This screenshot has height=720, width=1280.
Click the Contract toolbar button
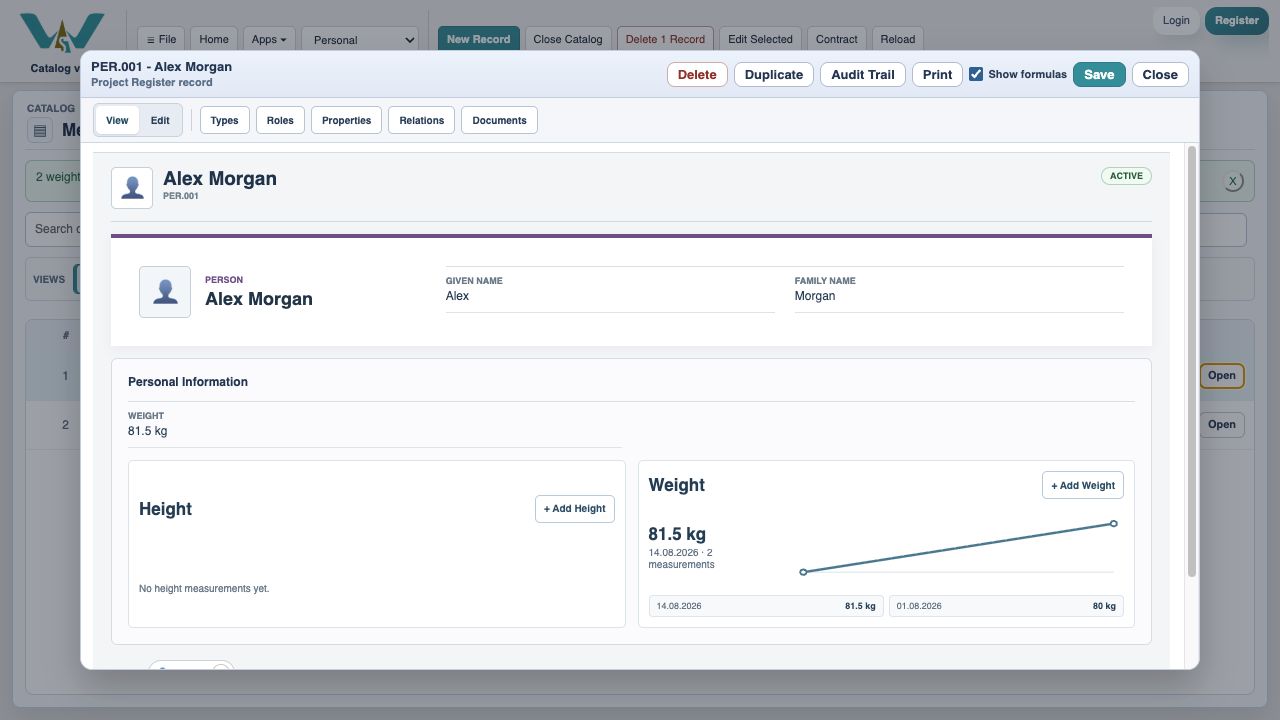point(837,39)
